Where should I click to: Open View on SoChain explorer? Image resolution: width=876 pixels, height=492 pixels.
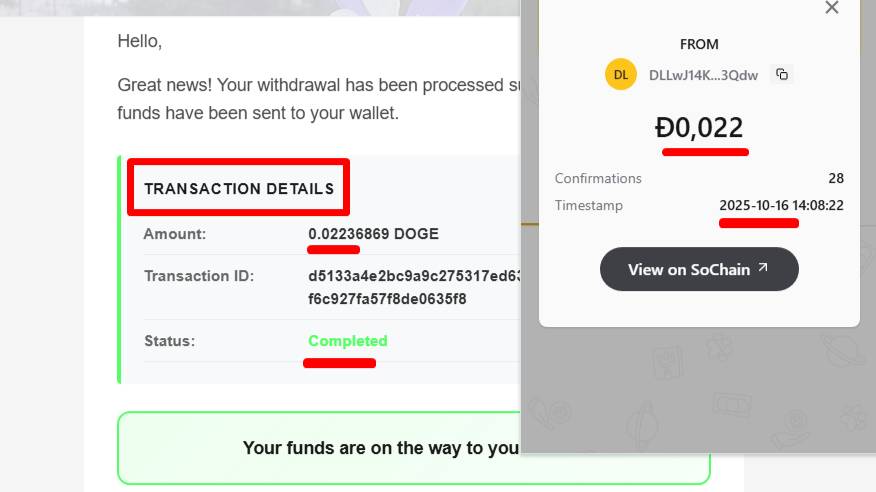click(x=699, y=269)
